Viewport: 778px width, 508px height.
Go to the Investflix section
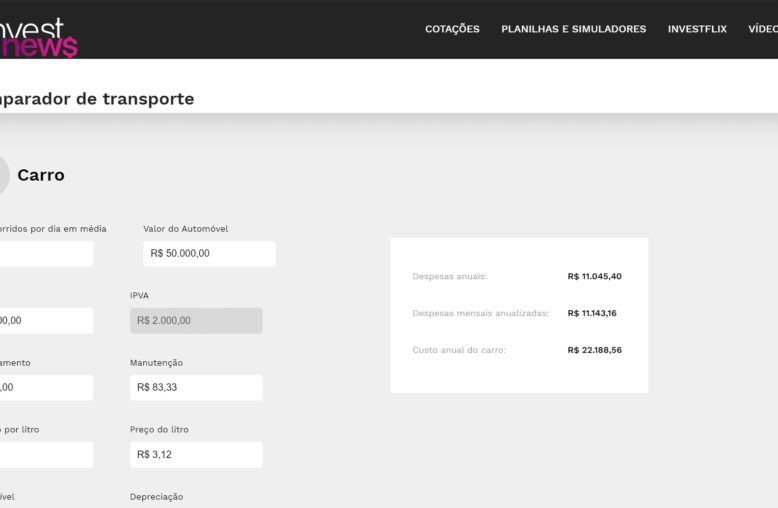(697, 29)
